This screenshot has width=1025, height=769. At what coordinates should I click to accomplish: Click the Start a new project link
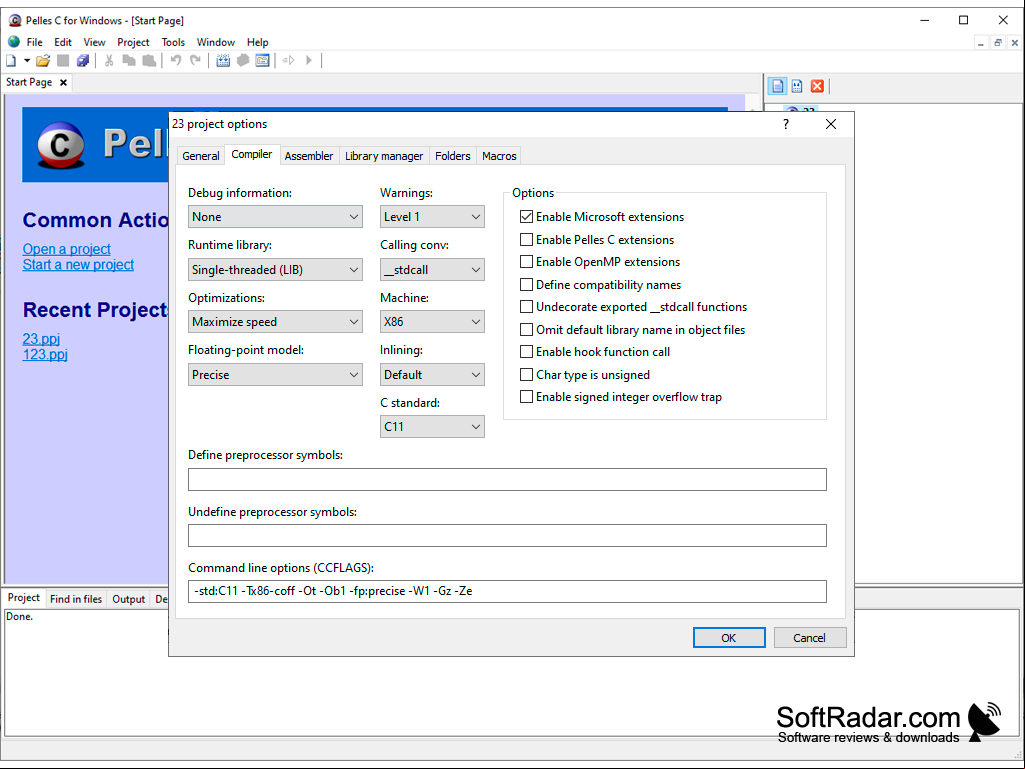[78, 265]
